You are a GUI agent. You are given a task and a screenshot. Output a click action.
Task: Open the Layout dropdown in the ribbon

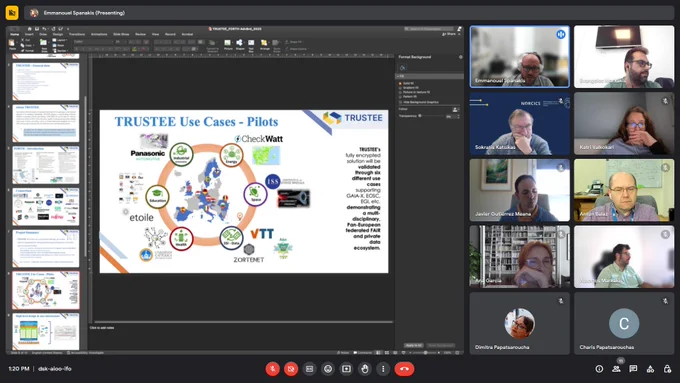(x=59, y=40)
